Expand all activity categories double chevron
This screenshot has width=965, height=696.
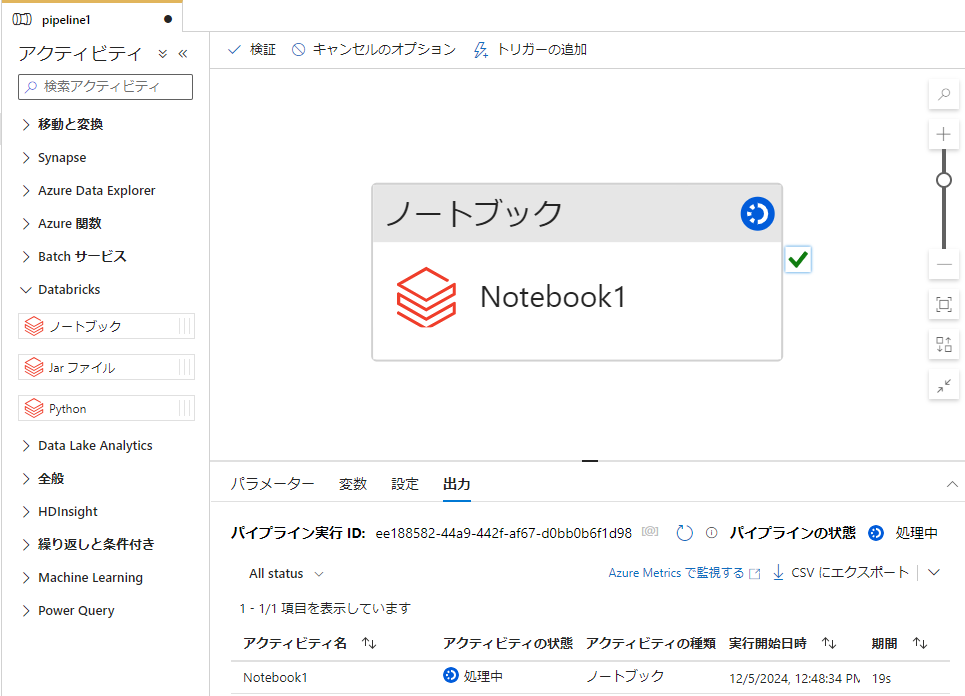click(162, 54)
